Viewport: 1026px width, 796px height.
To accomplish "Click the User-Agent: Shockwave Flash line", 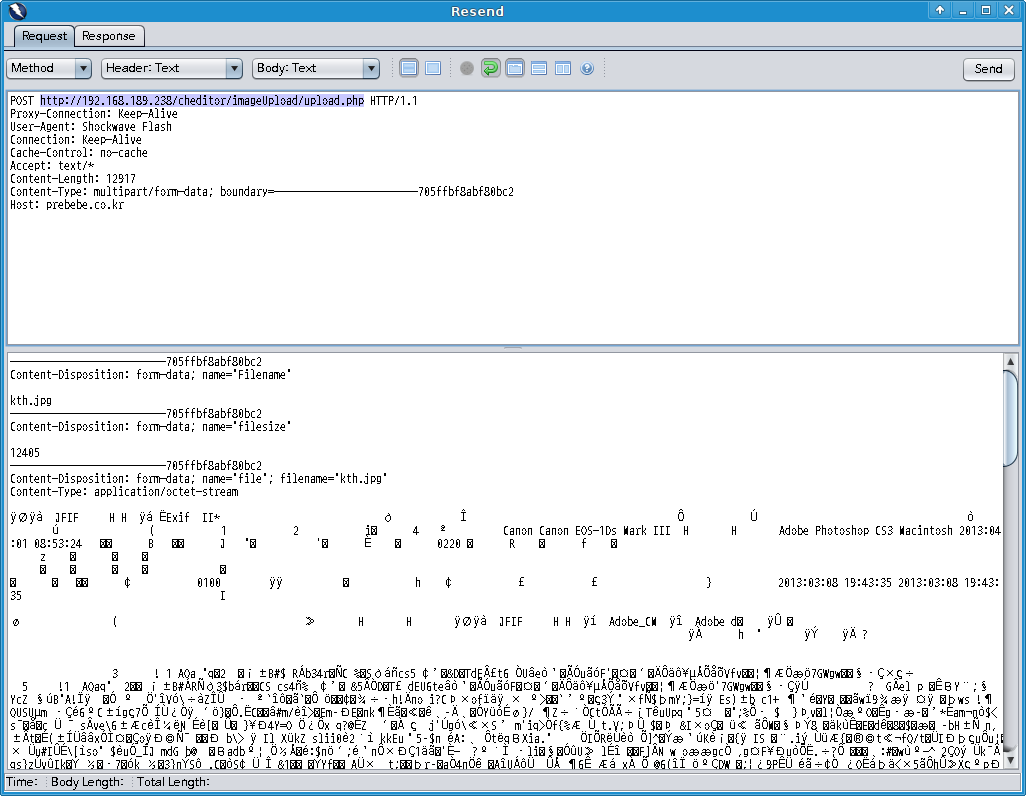I will [90, 127].
